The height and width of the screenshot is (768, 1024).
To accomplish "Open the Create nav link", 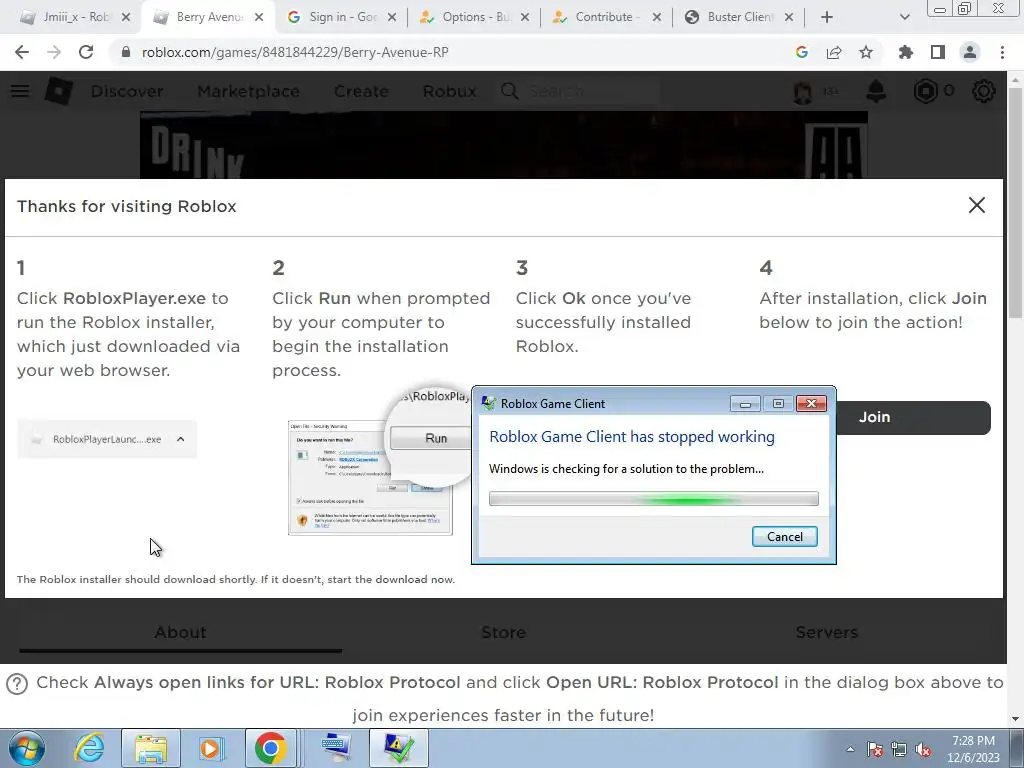I will click(x=361, y=91).
